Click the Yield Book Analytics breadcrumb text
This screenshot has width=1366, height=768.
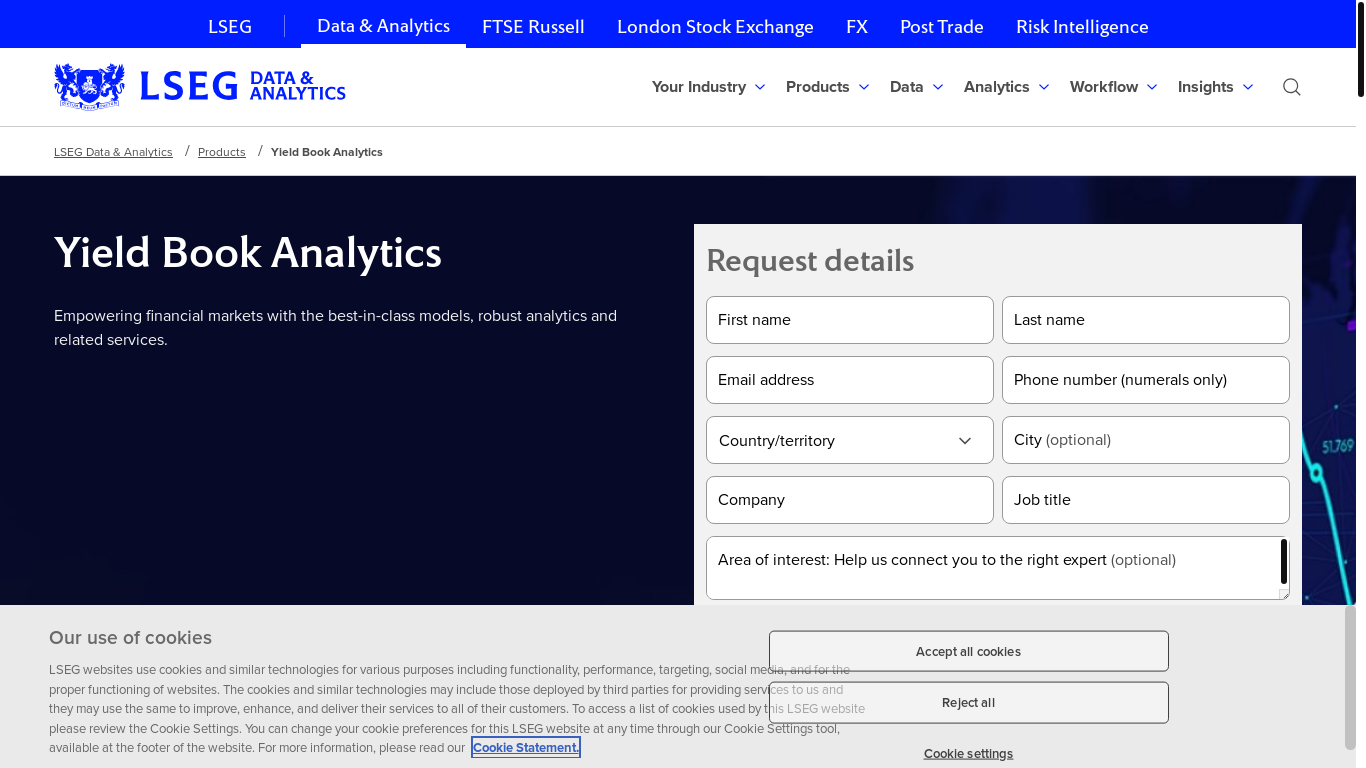pyautogui.click(x=327, y=152)
